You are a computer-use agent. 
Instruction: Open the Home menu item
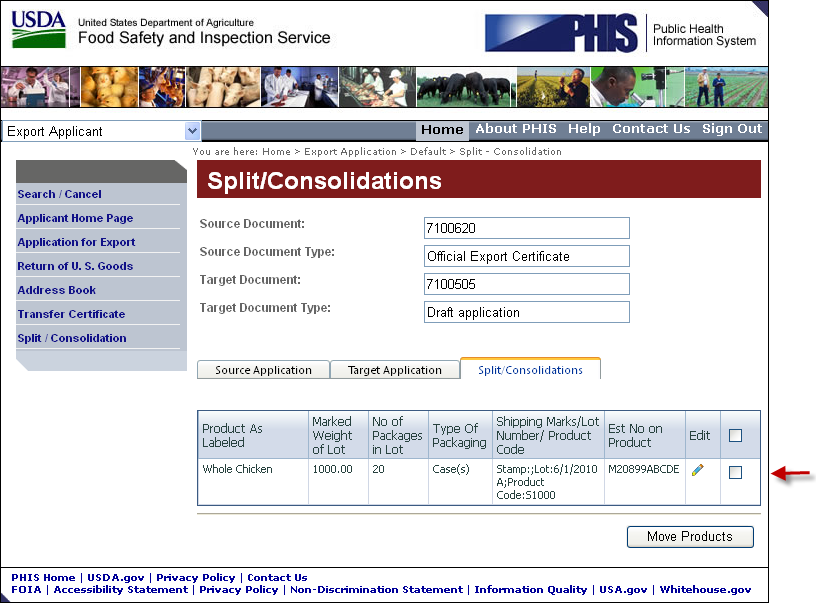pos(442,130)
